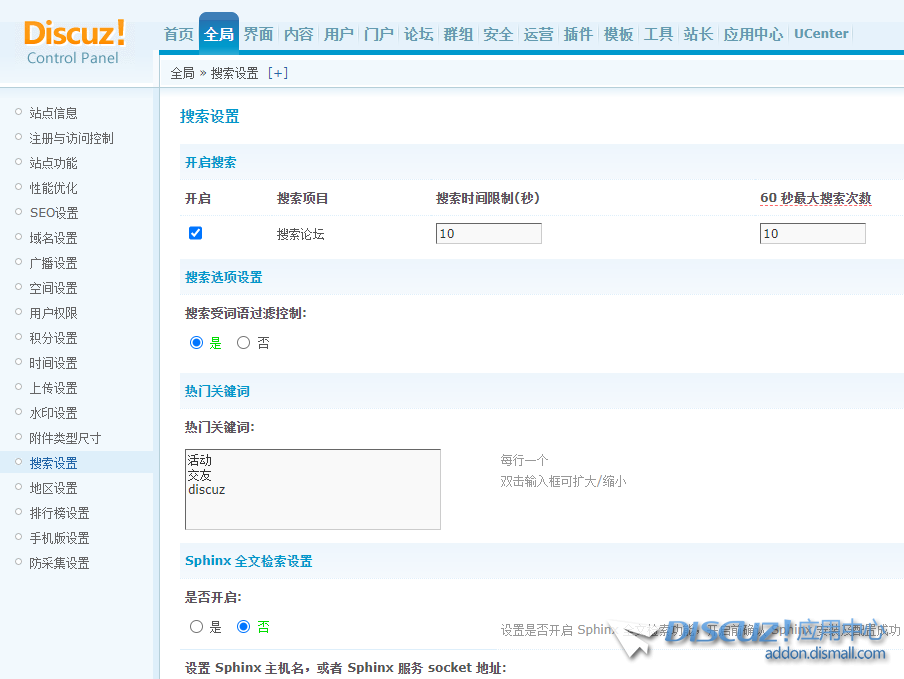Click the Discuz! Control Panel logo

point(74,41)
